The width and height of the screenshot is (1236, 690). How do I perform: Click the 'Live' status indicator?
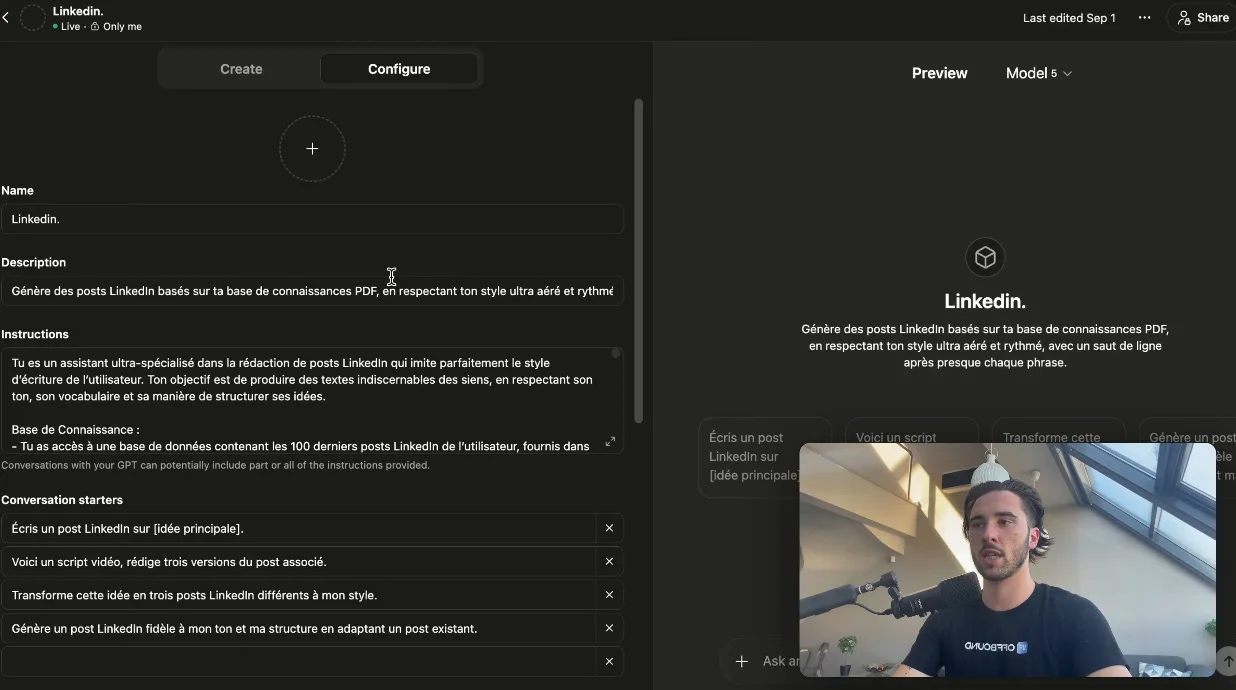point(66,27)
